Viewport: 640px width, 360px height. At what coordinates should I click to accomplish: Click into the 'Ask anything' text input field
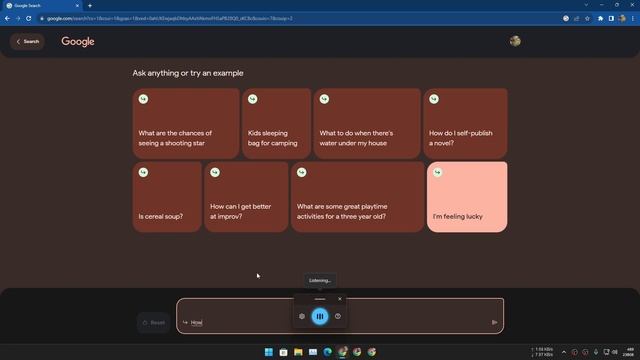coord(340,316)
